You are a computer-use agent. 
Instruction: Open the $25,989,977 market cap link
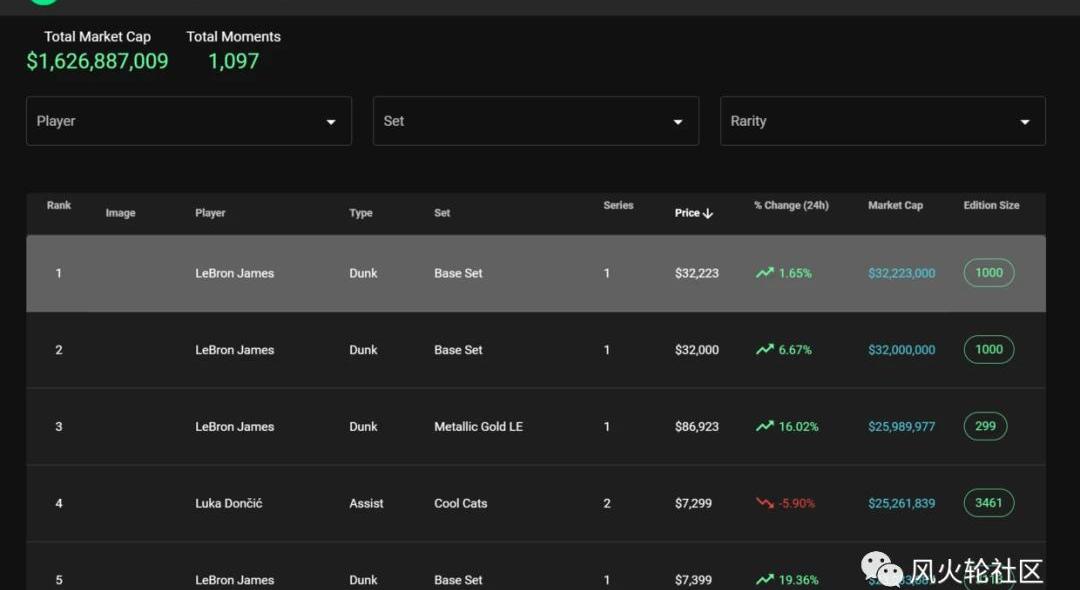[x=902, y=427]
